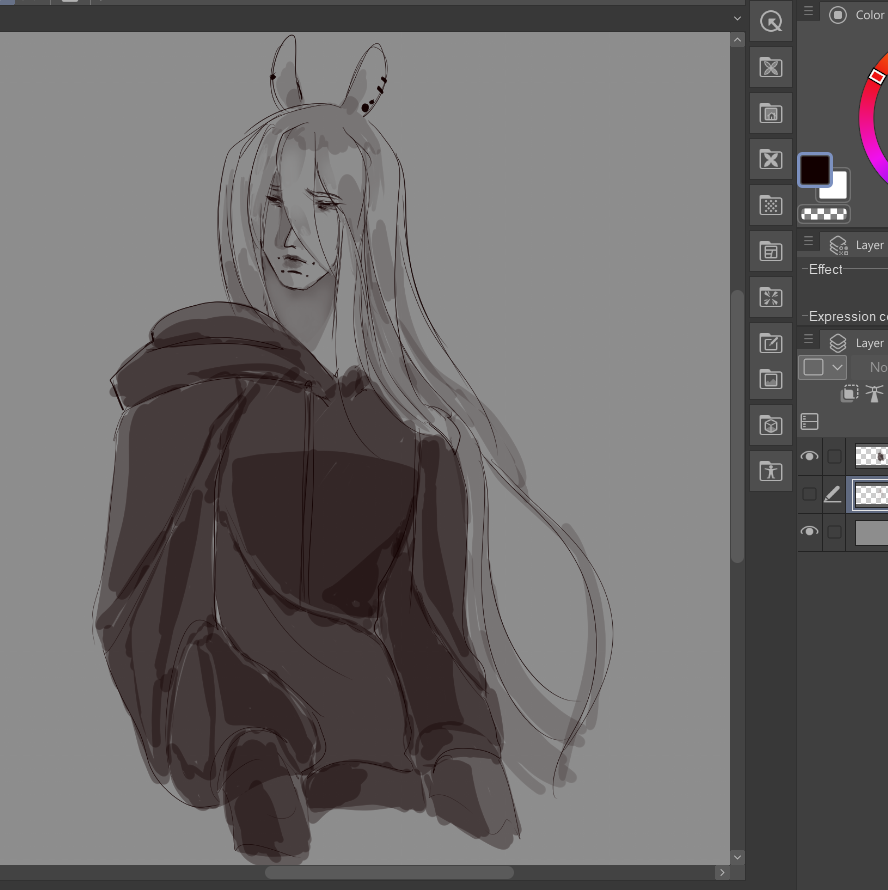Switch to the Layer palette tab

pos(855,343)
